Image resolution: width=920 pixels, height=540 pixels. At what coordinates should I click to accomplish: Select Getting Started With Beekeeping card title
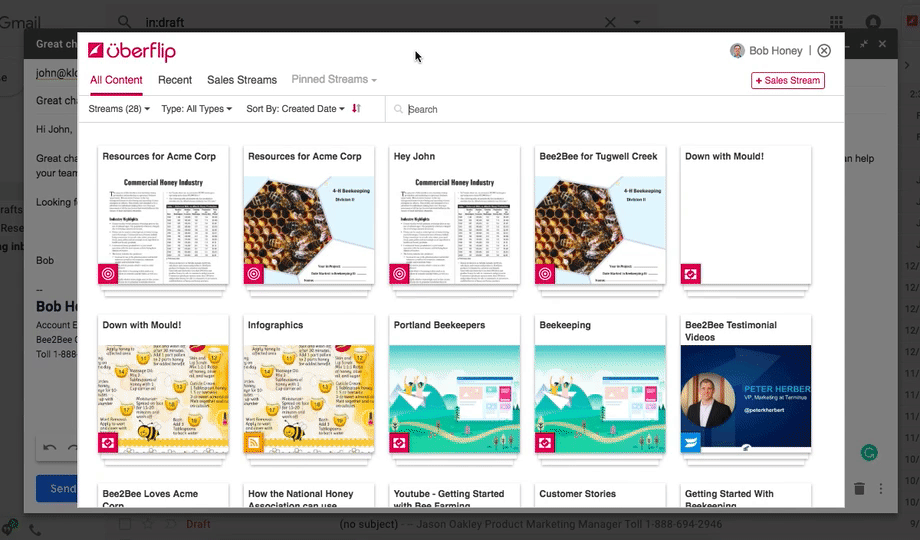[x=729, y=500]
